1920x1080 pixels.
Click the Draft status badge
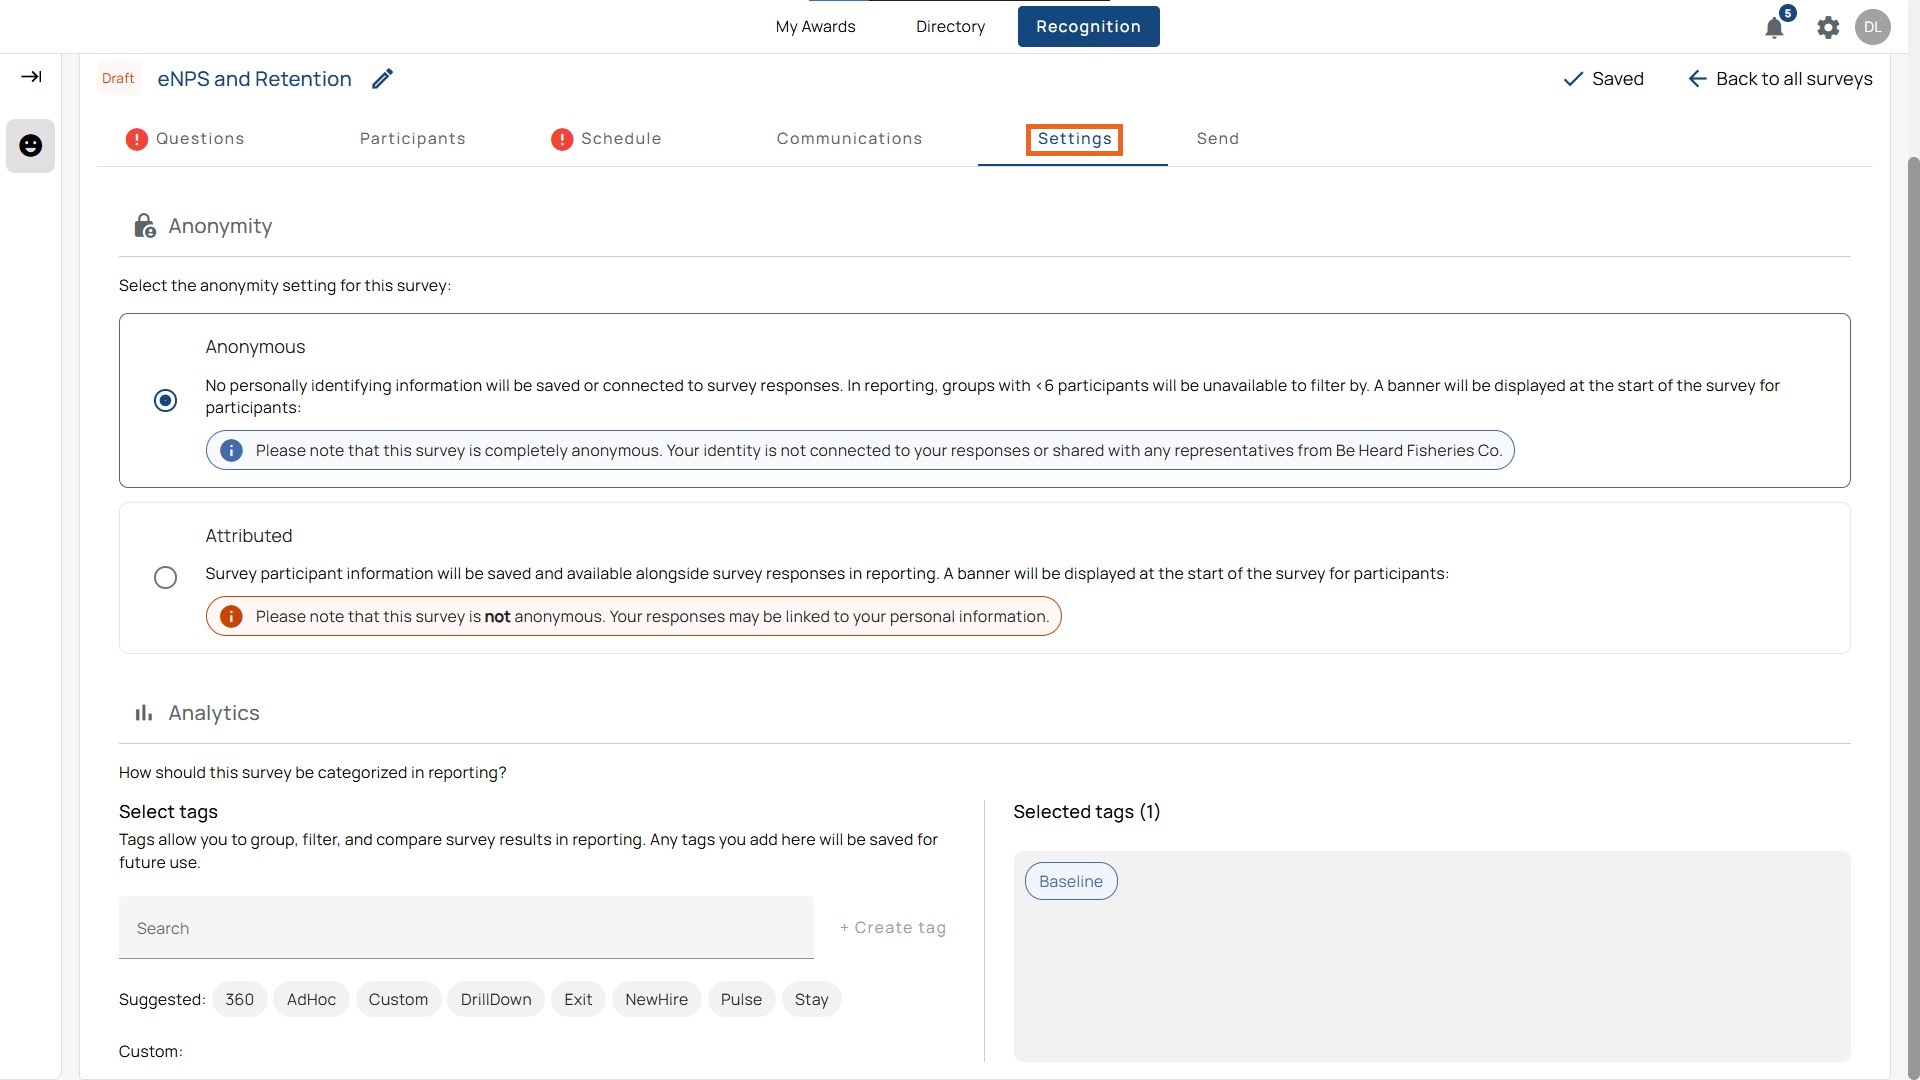(118, 78)
